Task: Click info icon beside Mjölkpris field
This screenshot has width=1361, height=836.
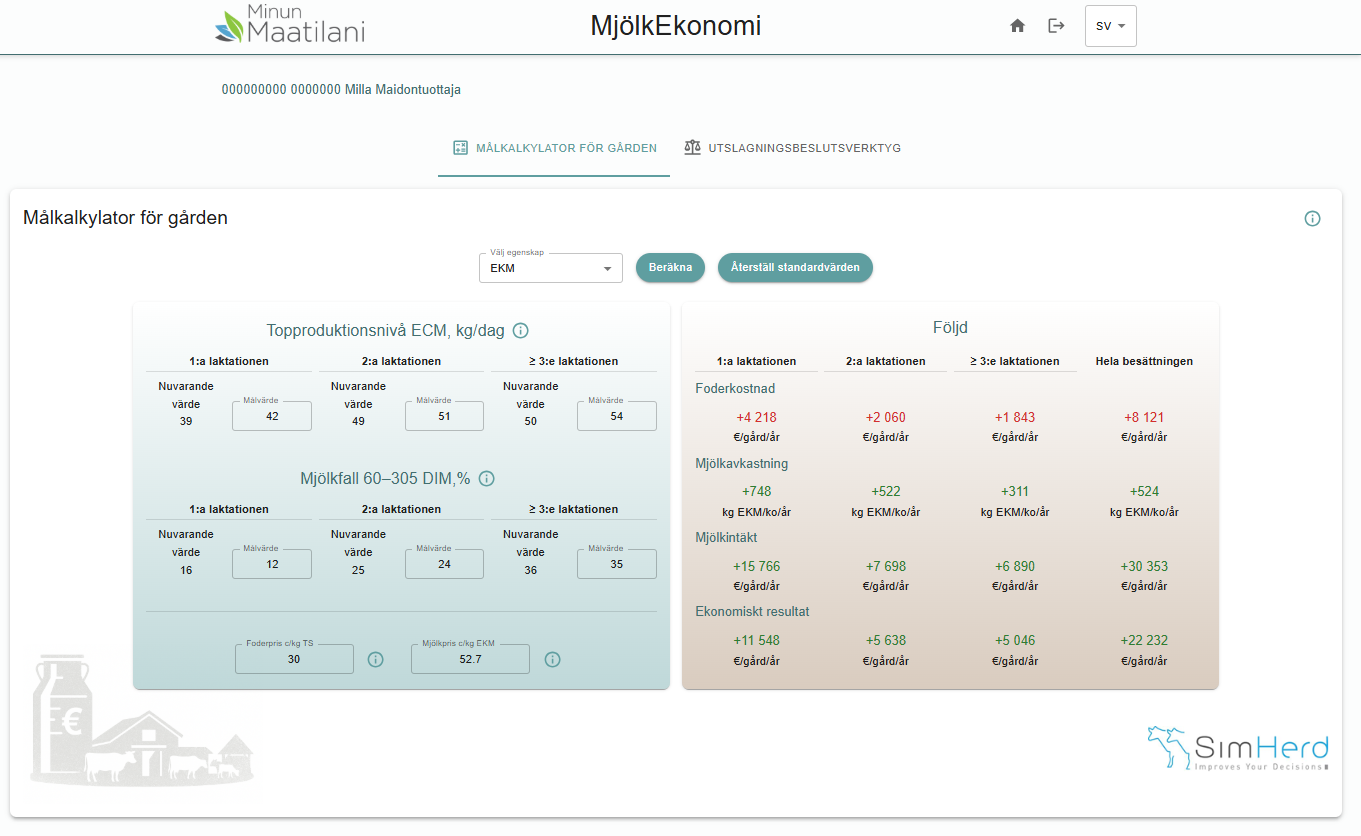Action: point(552,660)
